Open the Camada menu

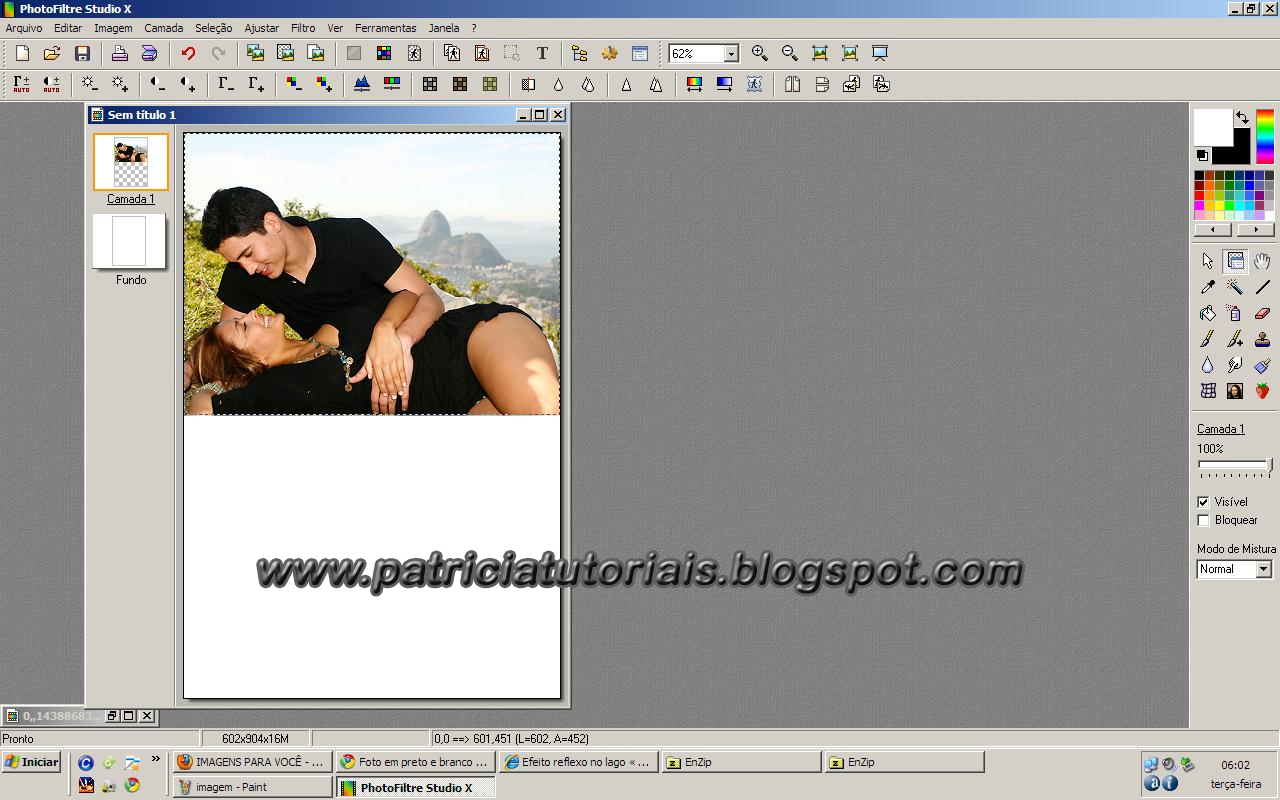[x=163, y=28]
